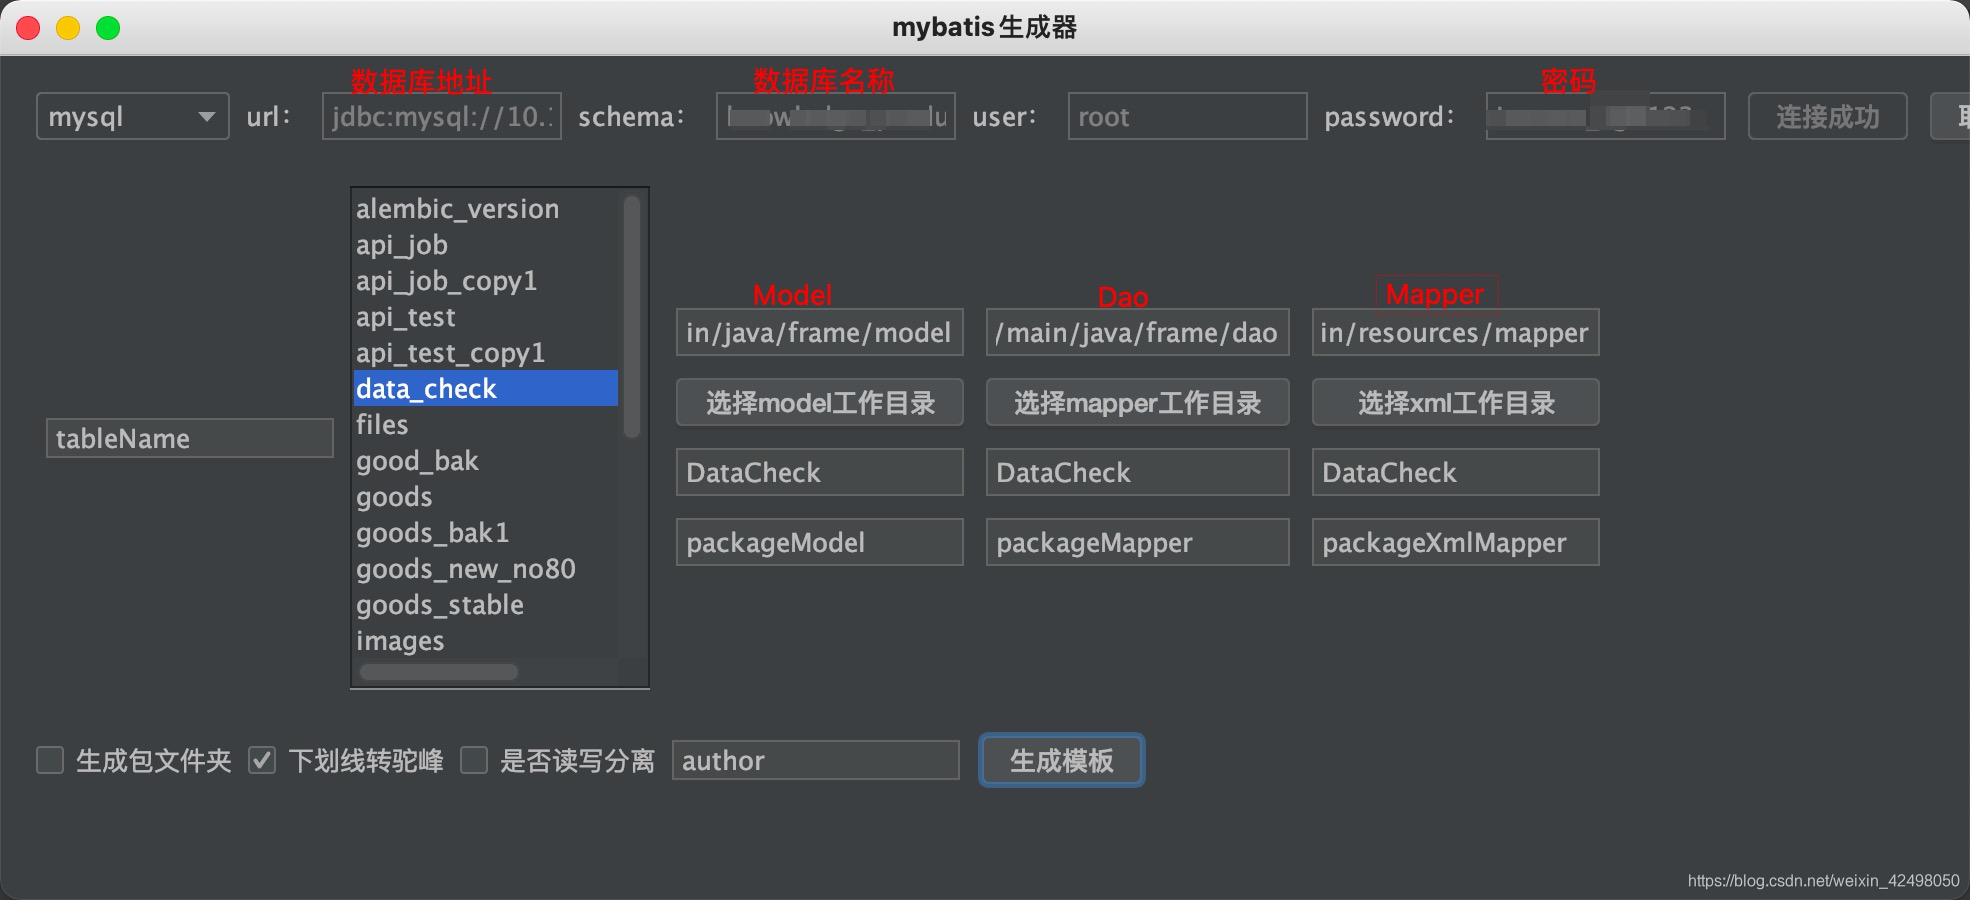Click the user field containing root
This screenshot has height=900, width=1970.
[x=1187, y=116]
